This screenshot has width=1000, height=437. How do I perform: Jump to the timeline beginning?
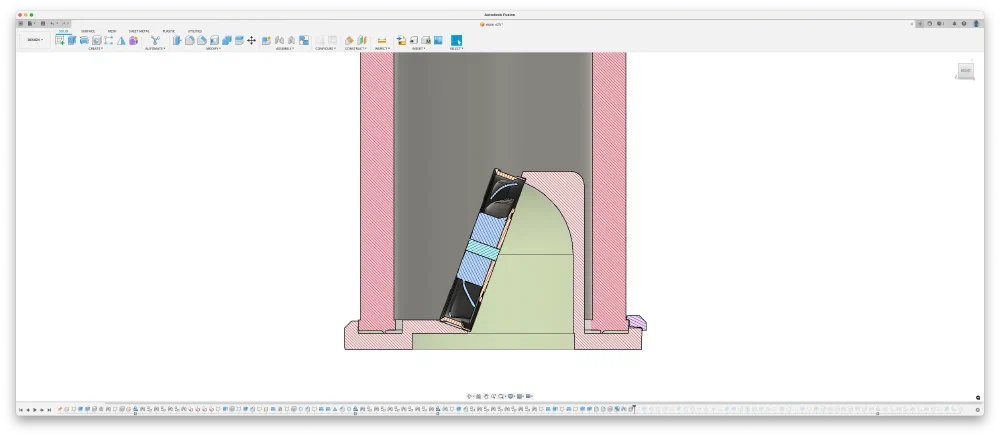click(20, 410)
